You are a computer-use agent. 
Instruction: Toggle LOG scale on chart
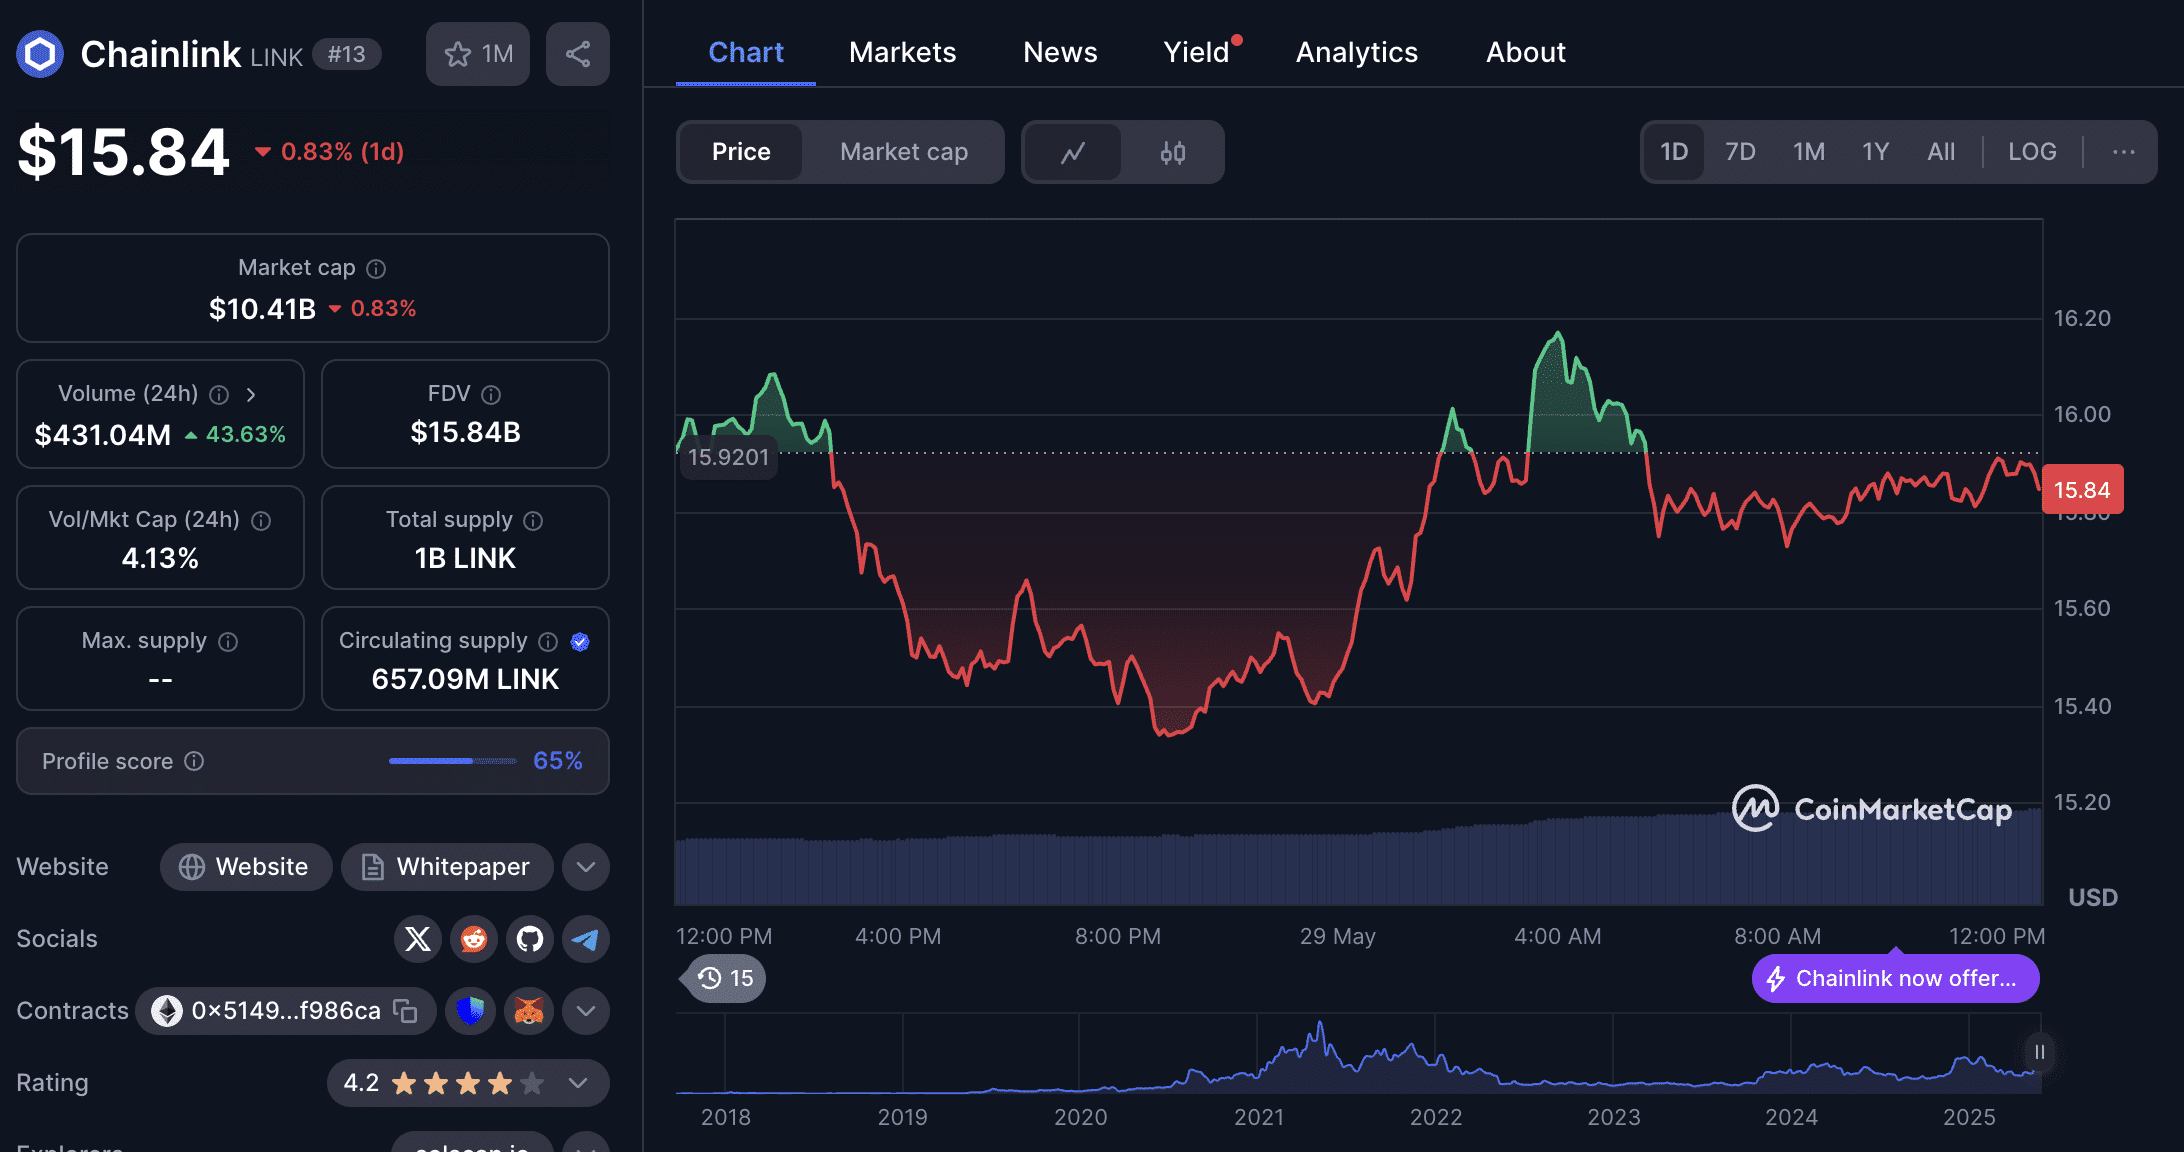point(2032,152)
